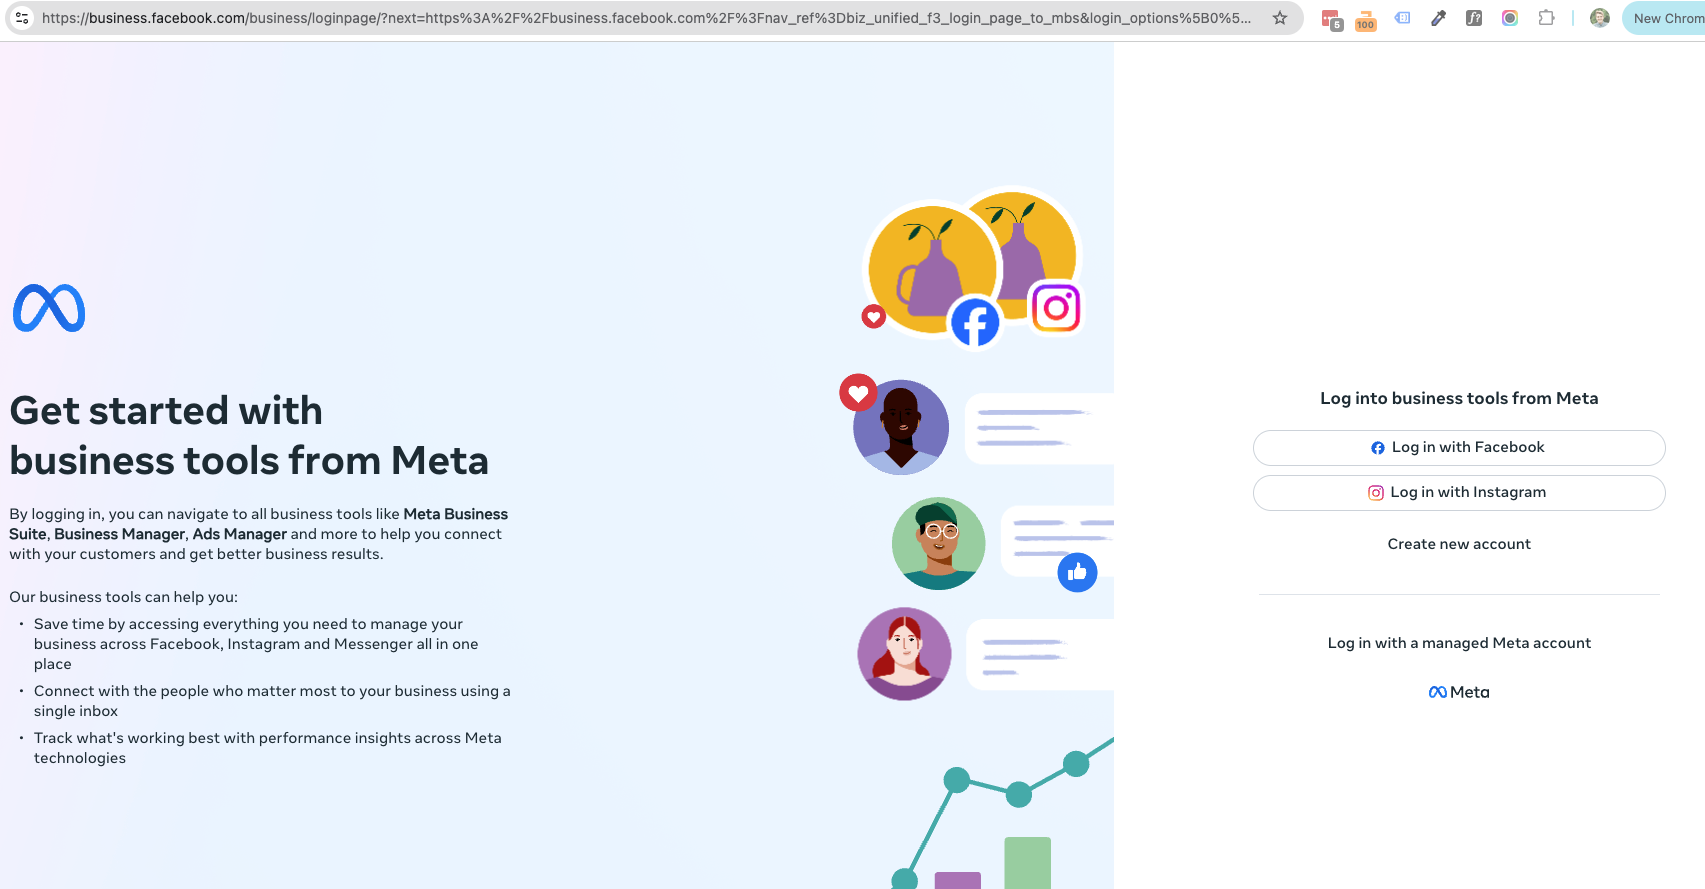1705x889 pixels.
Task: Open the eyedropper color picker extension
Action: (1438, 18)
